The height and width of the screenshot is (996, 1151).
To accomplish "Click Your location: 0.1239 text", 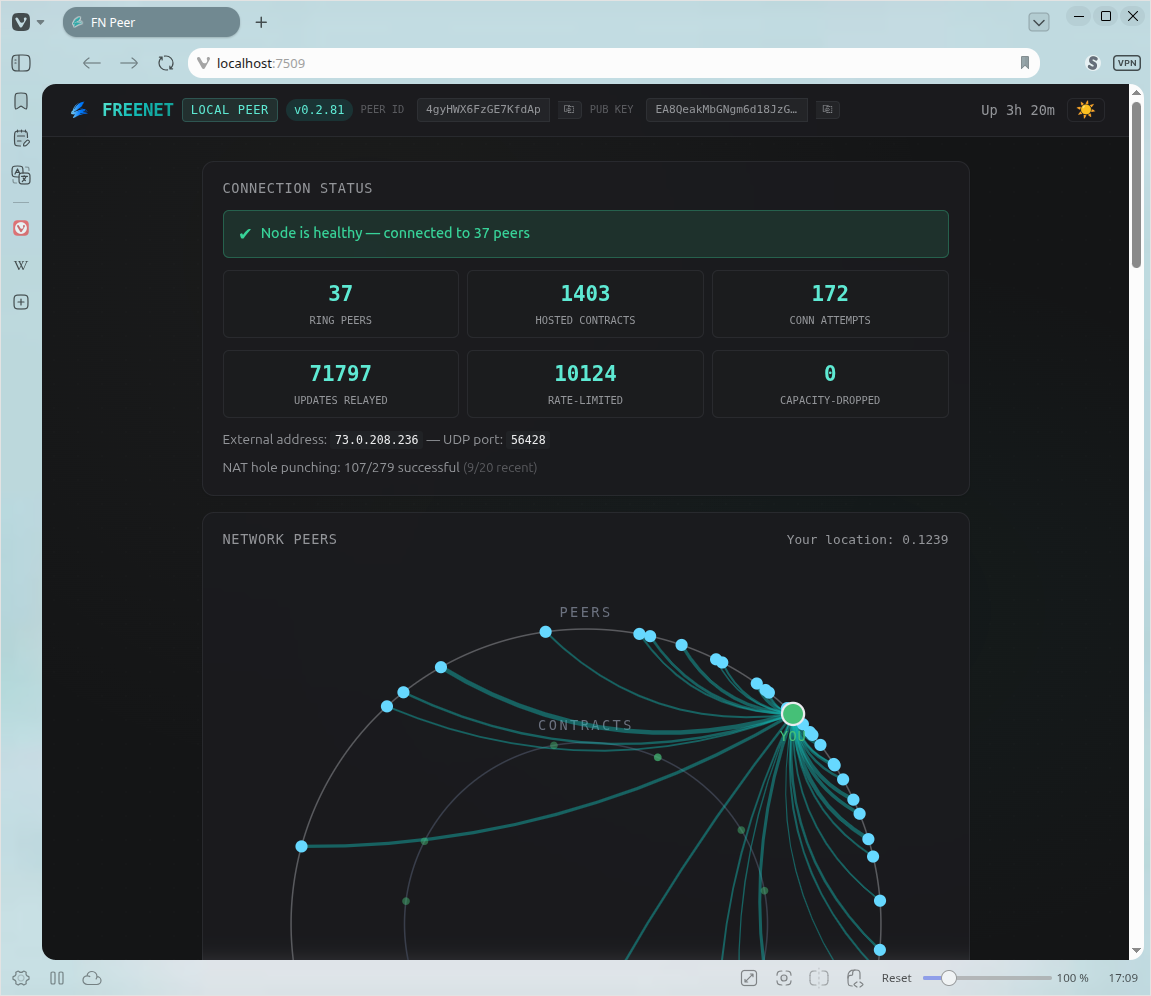I will (867, 539).
